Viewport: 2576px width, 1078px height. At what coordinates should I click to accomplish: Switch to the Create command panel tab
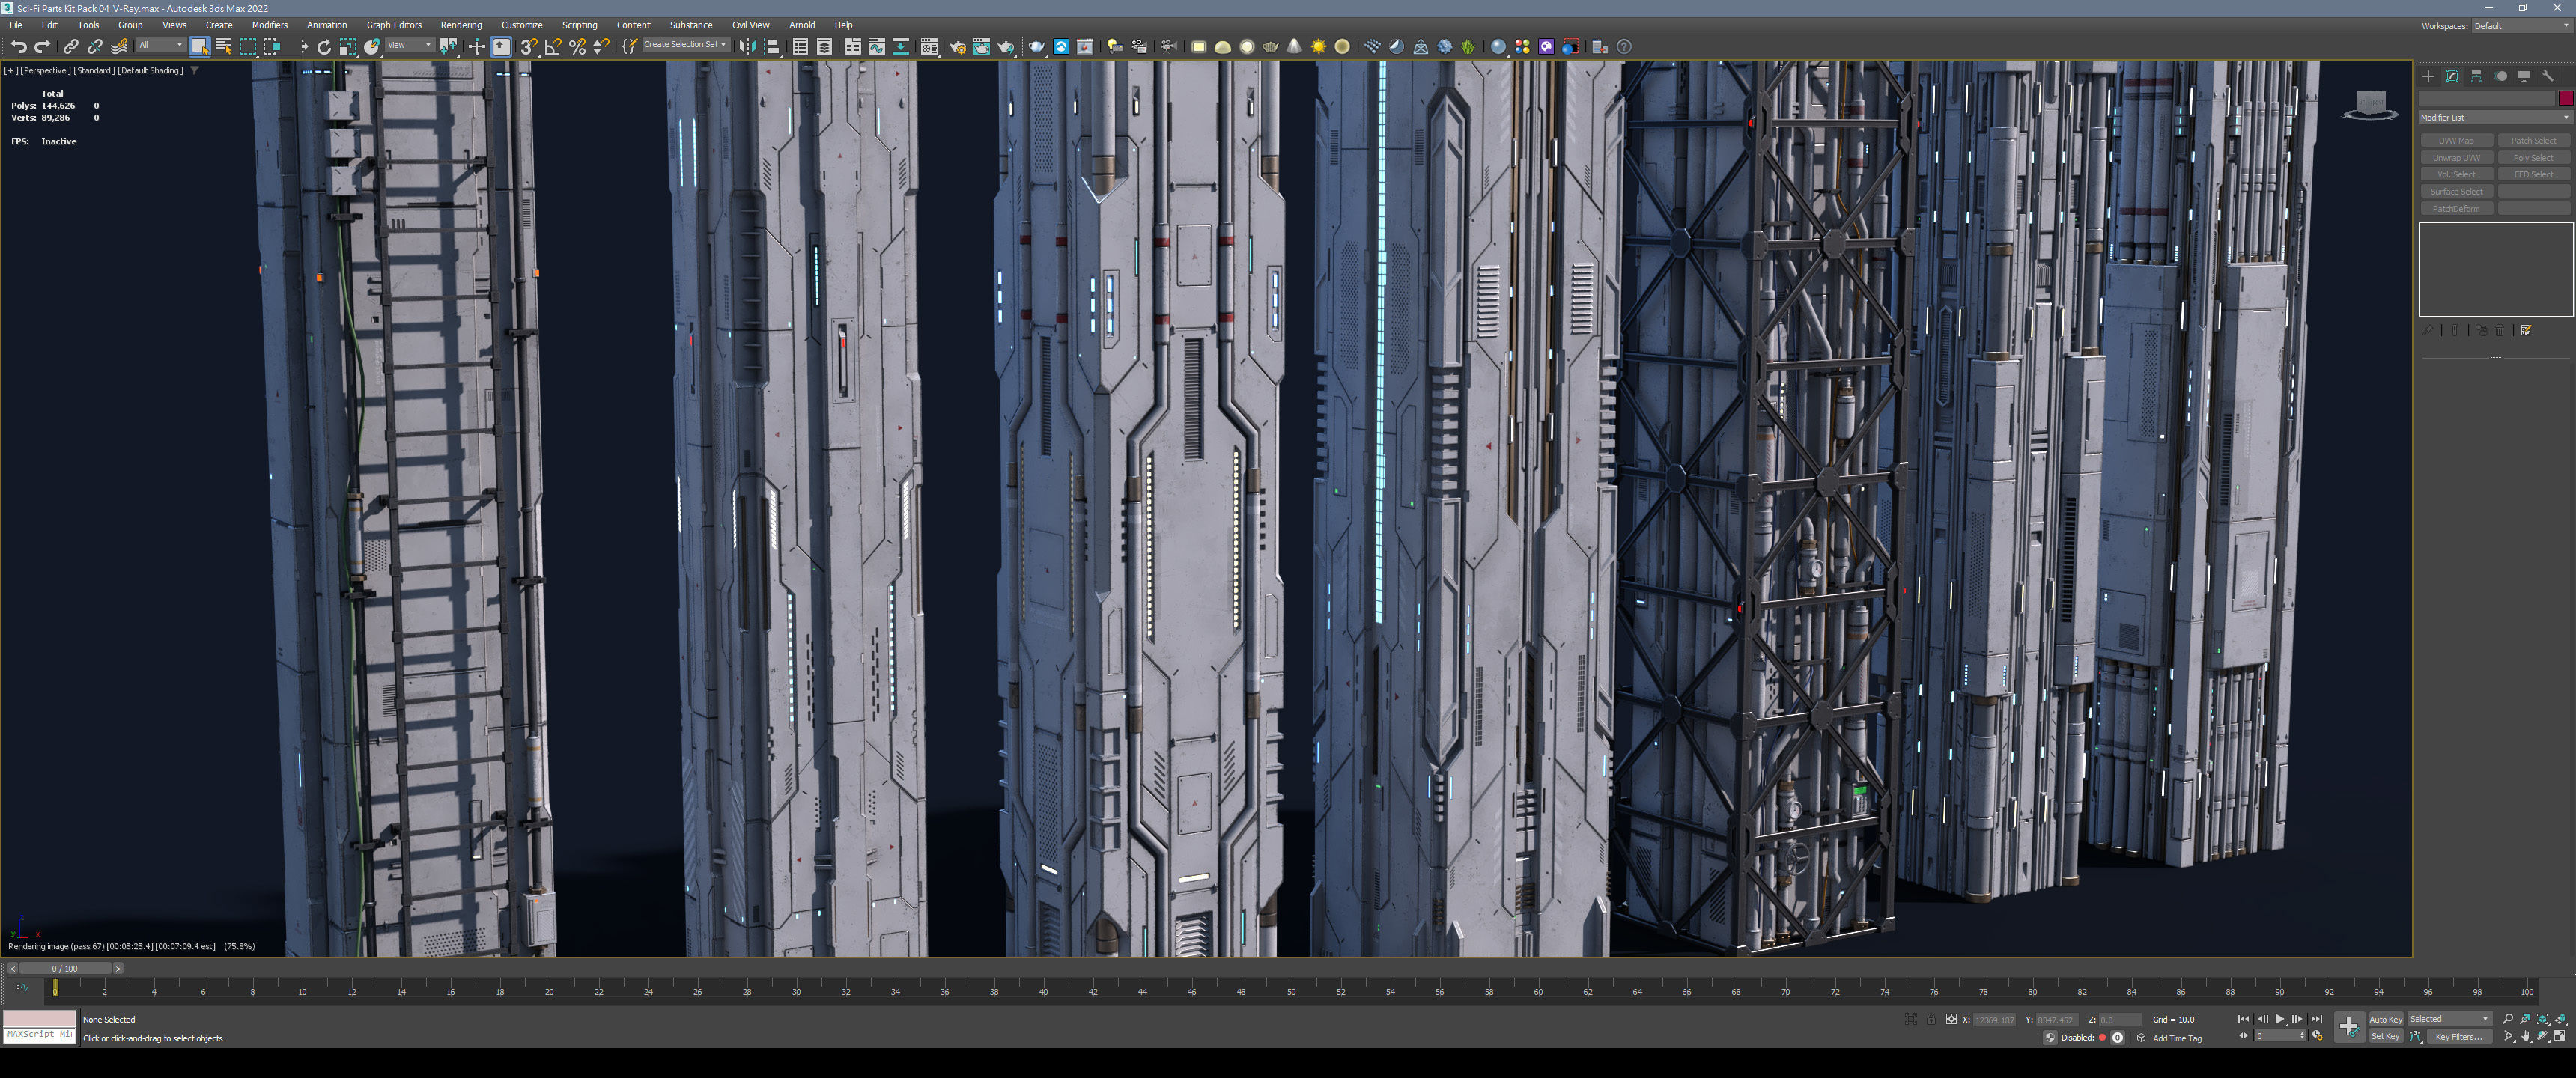2428,76
